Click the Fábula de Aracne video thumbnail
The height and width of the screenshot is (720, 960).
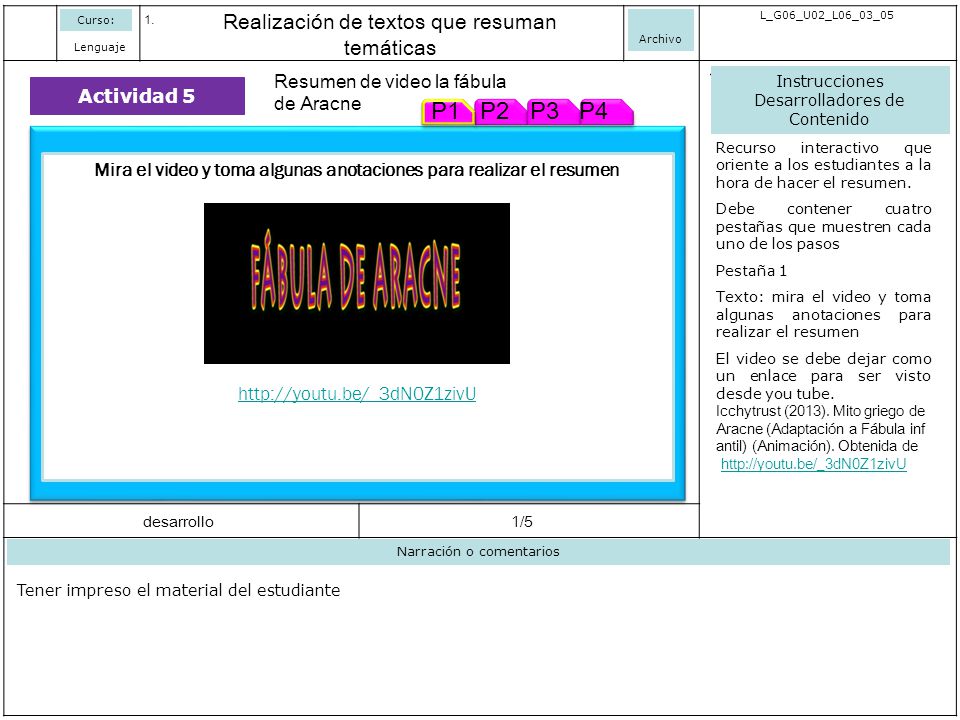357,283
